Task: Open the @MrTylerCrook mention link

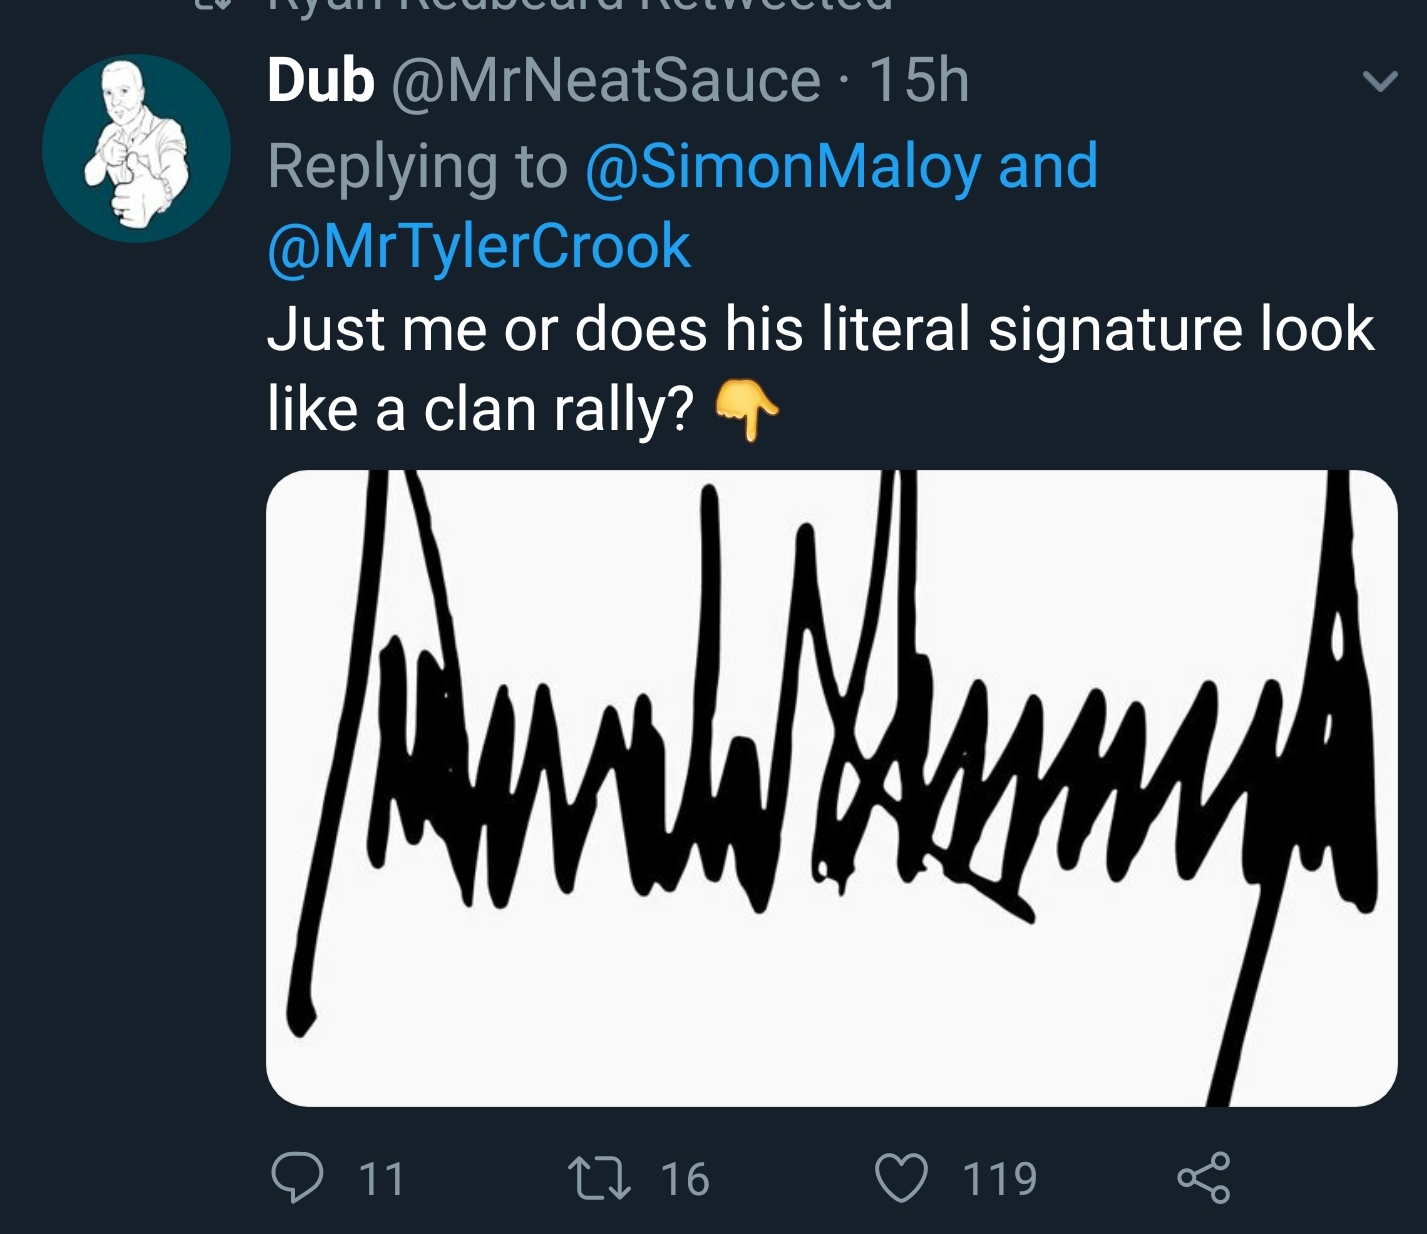Action: (479, 247)
